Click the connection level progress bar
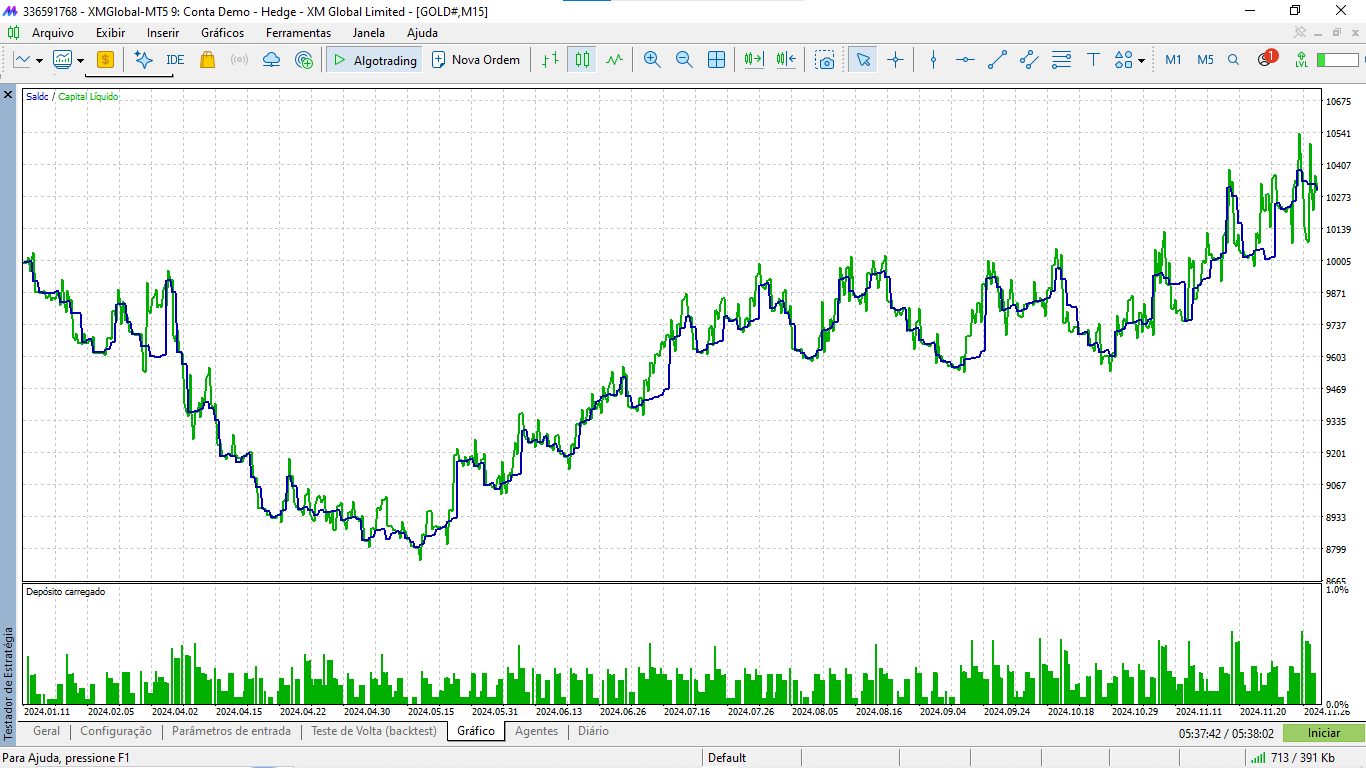Image resolution: width=1366 pixels, height=768 pixels. 1337,61
